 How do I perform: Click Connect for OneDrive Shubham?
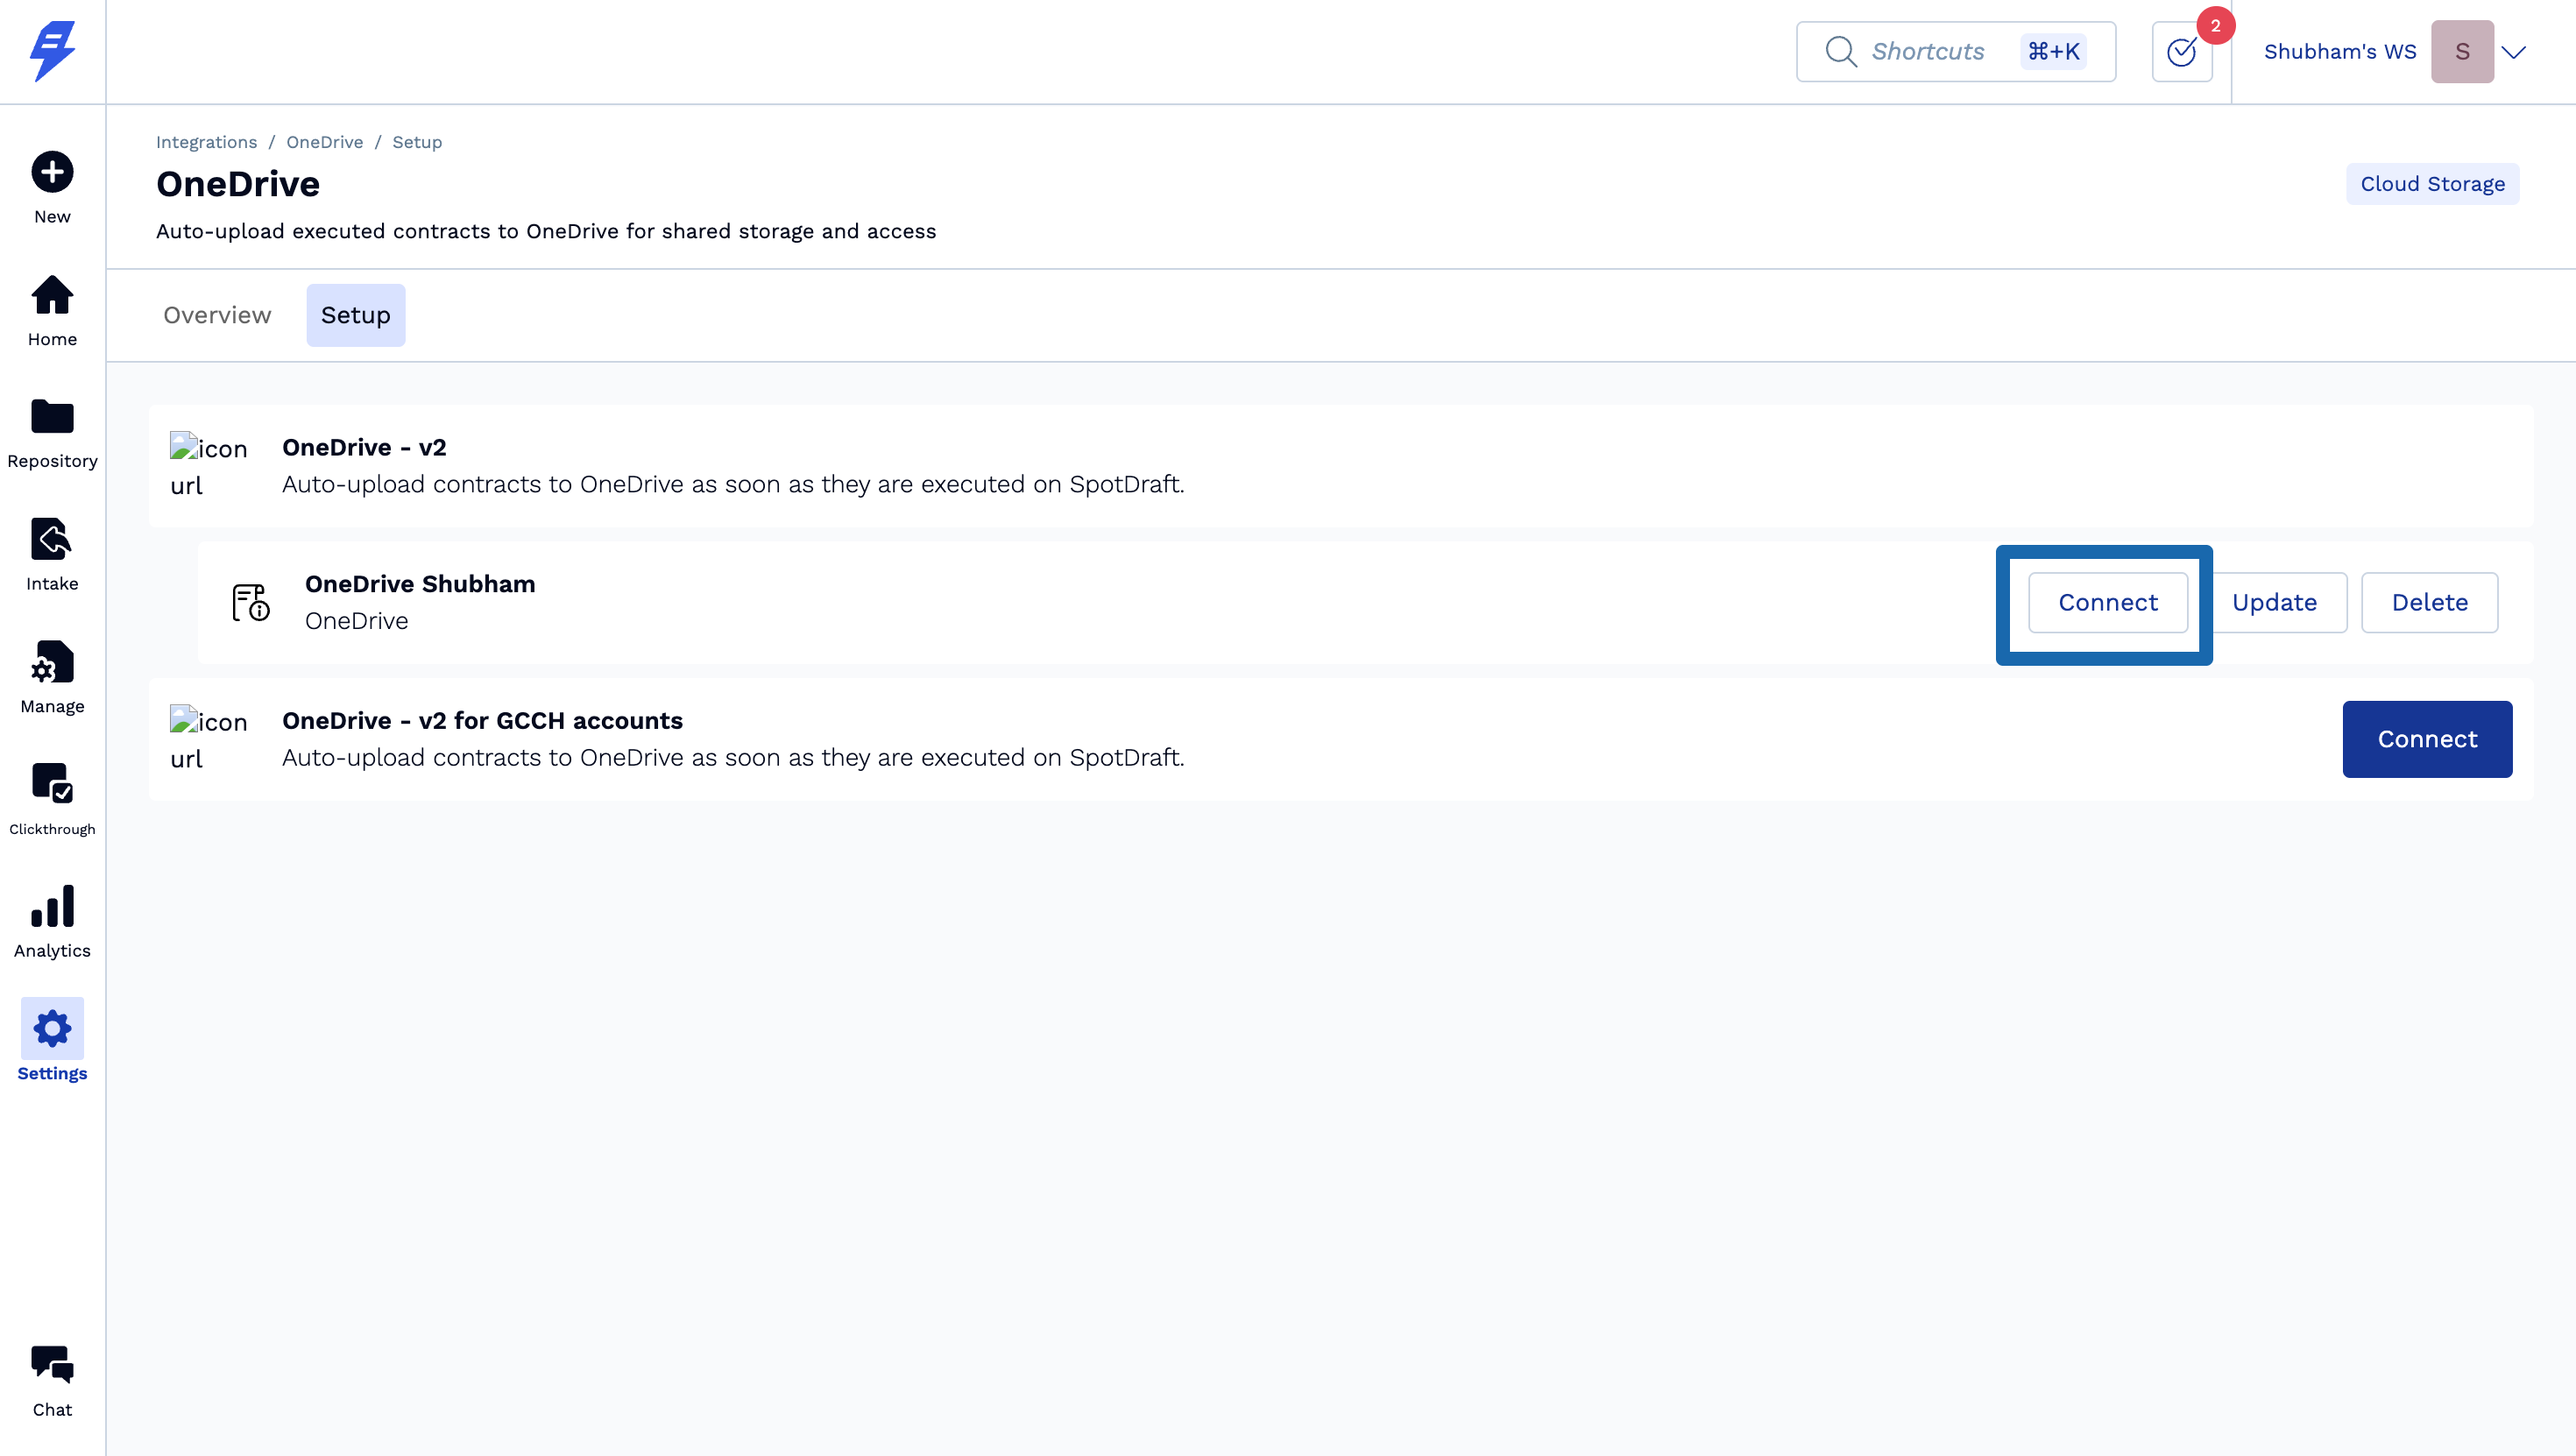pos(2107,602)
